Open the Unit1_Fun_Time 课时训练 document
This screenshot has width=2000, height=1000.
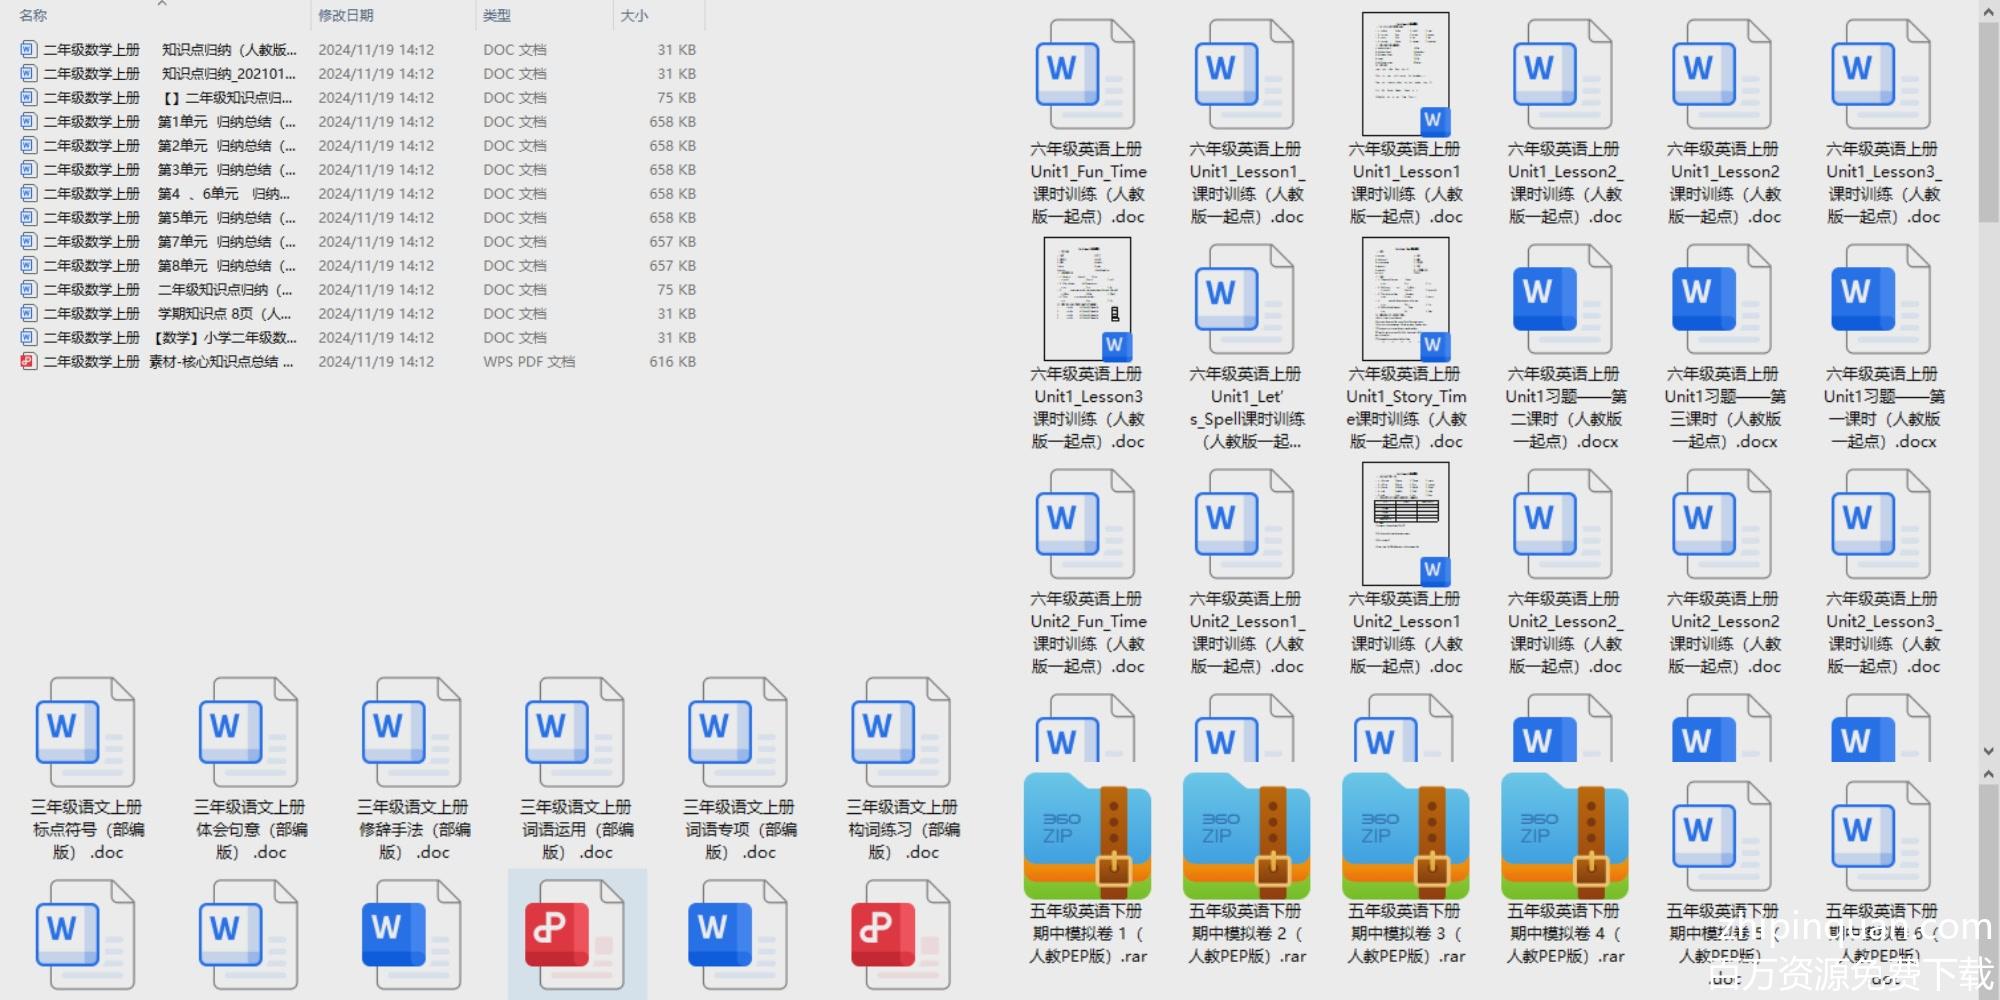click(1087, 75)
